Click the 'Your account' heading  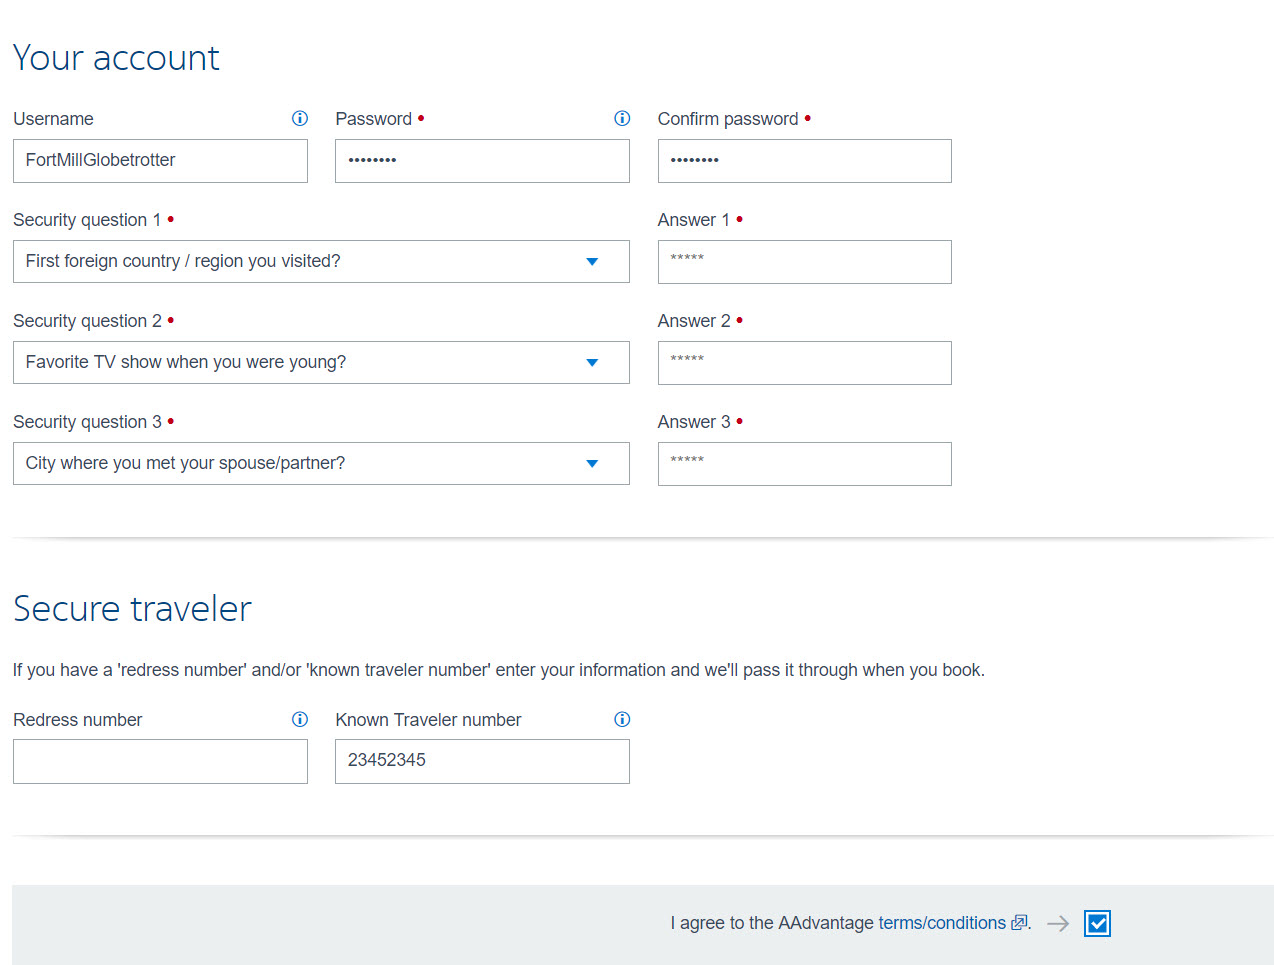pos(116,58)
